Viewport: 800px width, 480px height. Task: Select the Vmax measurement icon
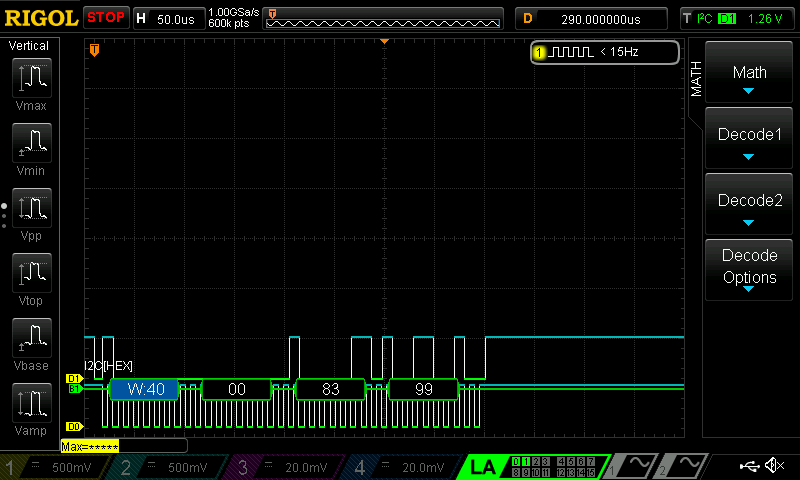coord(32,78)
